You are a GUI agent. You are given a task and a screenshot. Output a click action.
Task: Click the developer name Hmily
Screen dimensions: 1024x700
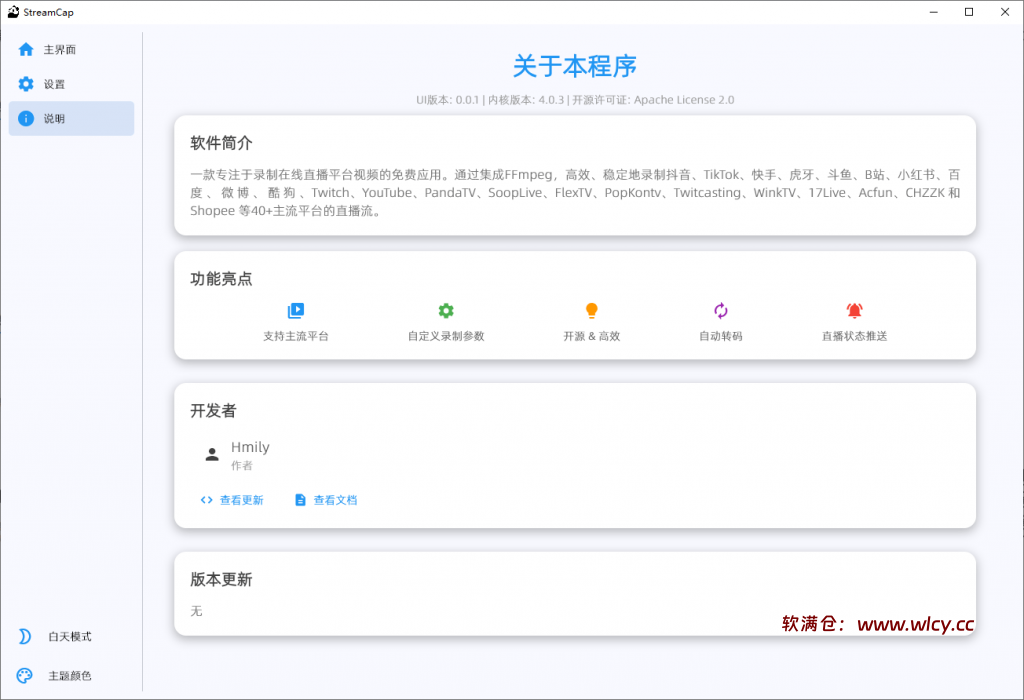pyautogui.click(x=250, y=447)
